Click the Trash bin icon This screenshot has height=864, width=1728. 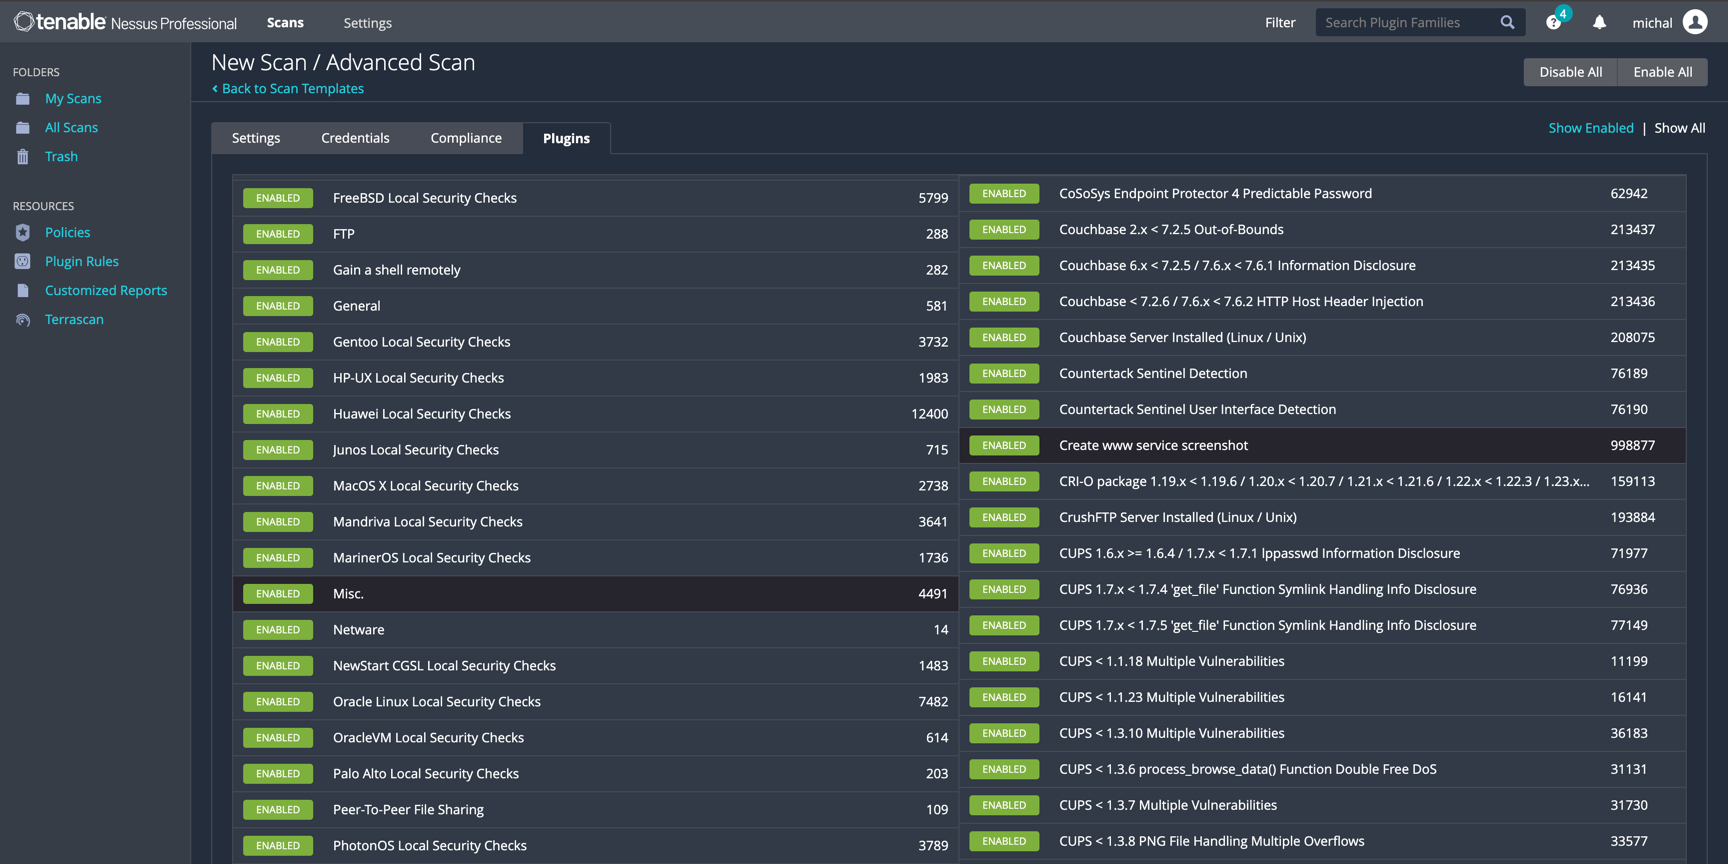(x=23, y=157)
